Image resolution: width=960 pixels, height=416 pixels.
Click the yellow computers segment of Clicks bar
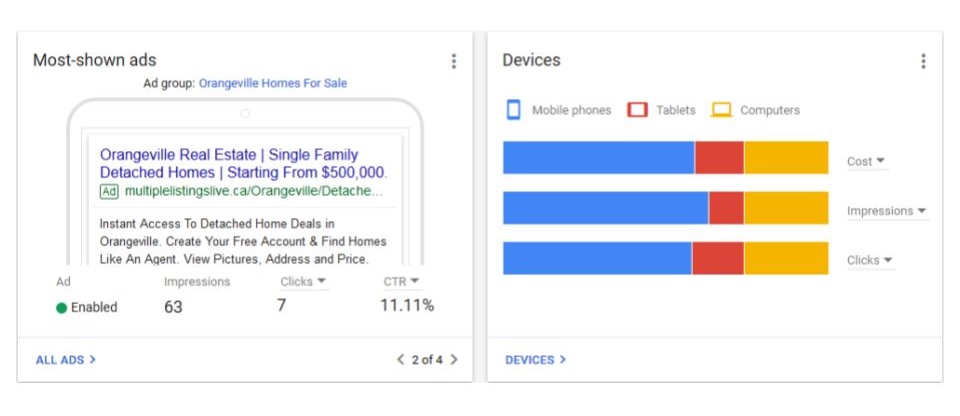point(786,258)
